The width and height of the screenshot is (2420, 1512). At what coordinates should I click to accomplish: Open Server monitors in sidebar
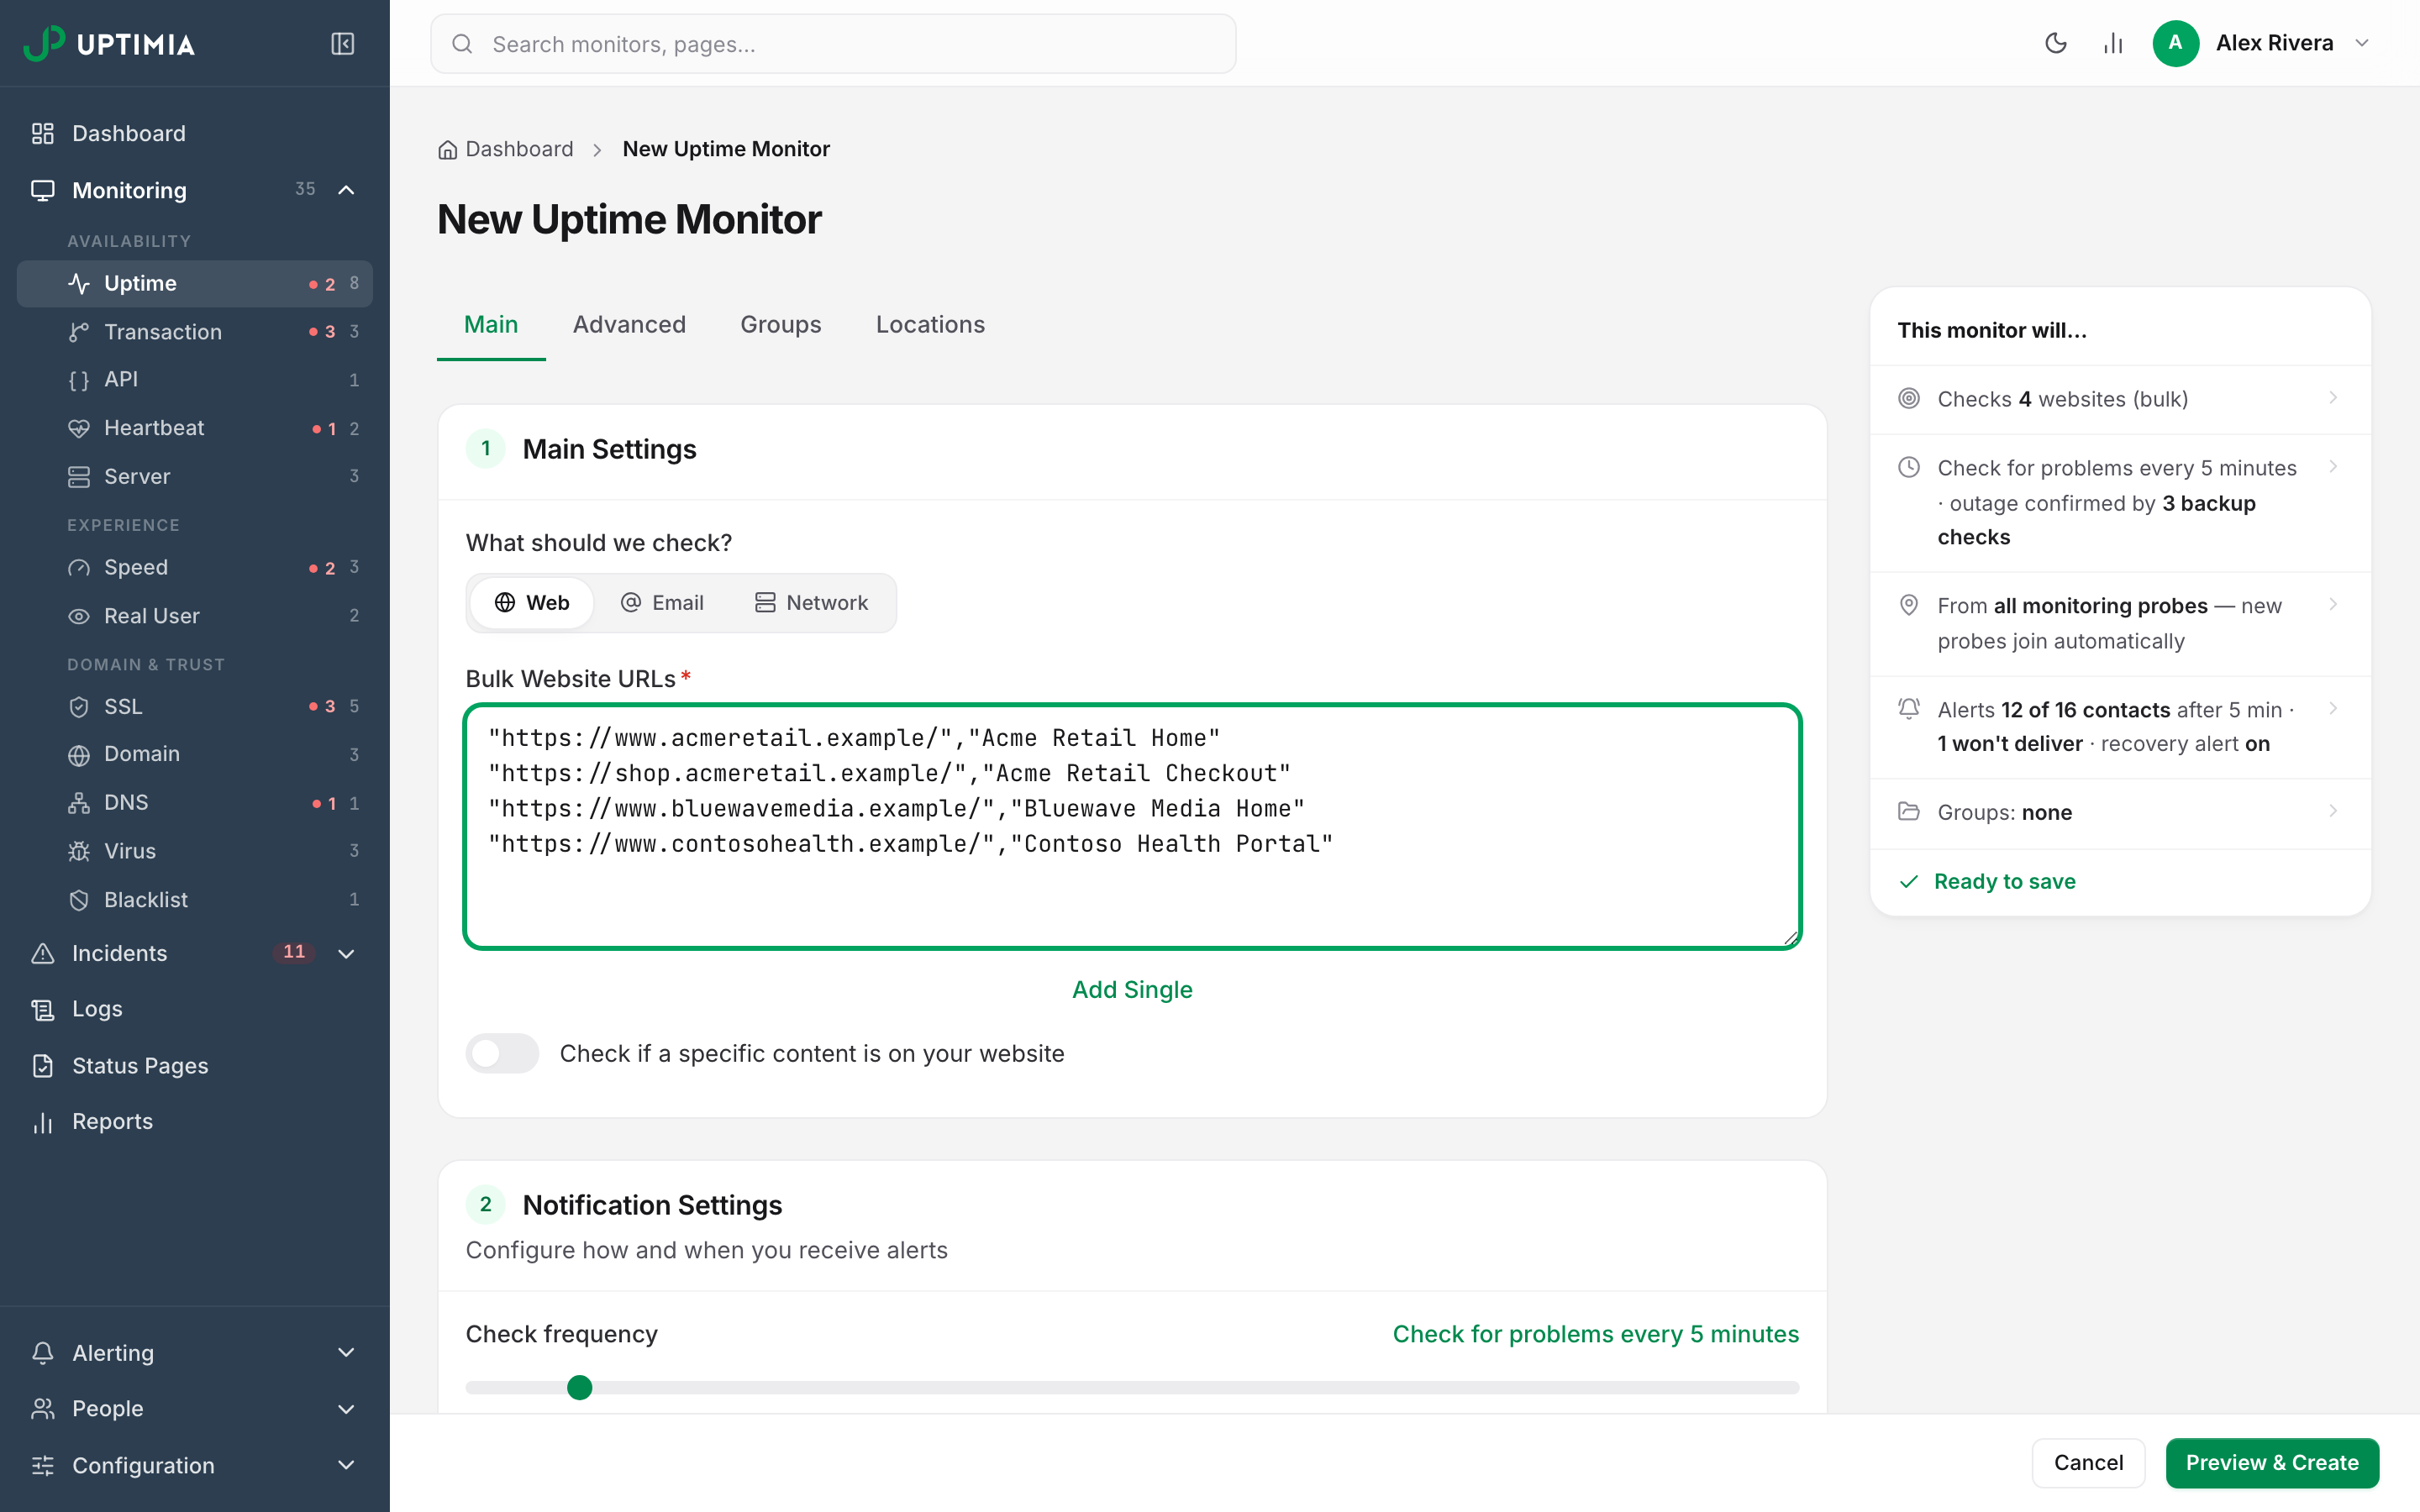point(195,476)
